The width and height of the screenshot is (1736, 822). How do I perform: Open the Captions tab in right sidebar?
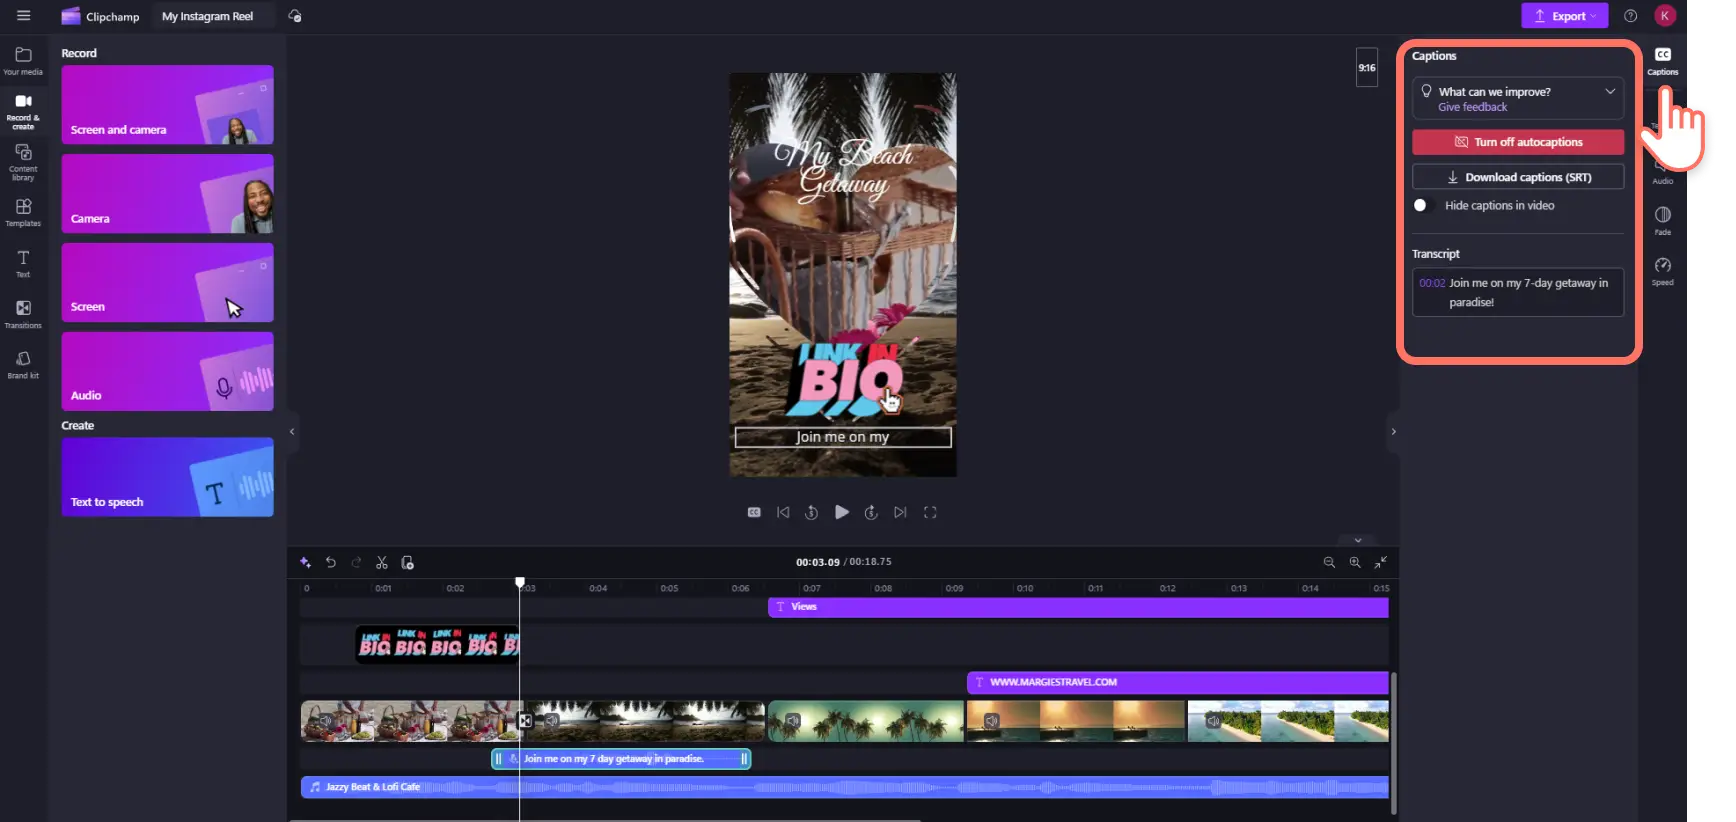click(x=1662, y=60)
